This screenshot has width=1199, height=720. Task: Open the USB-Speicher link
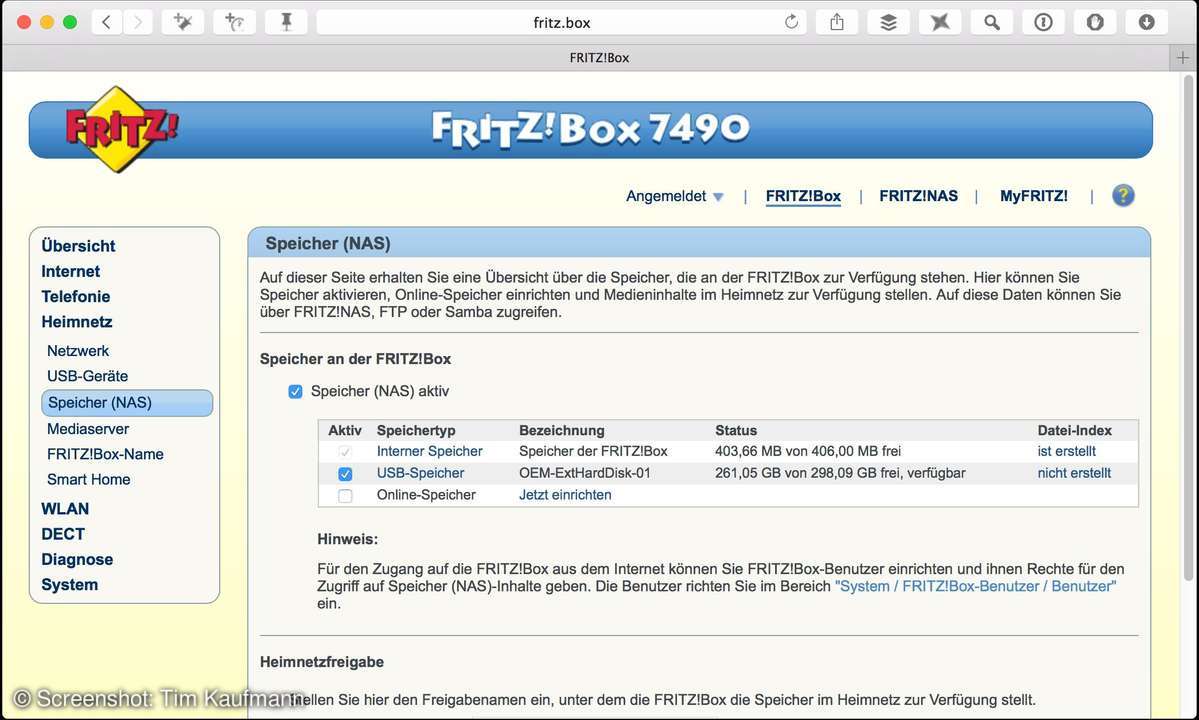tap(421, 473)
